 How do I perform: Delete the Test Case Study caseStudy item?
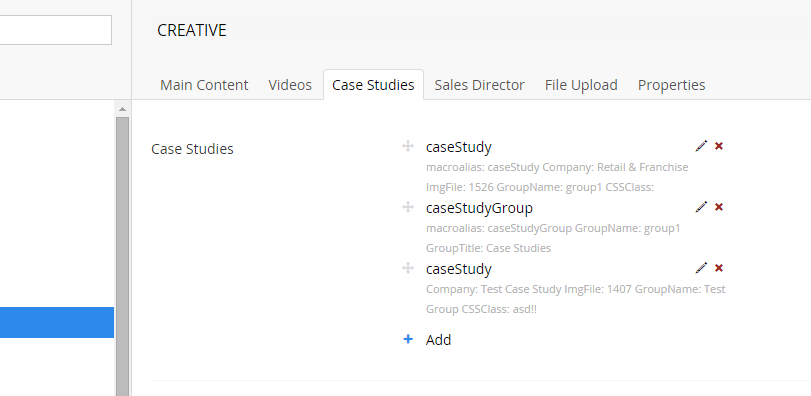pyautogui.click(x=718, y=268)
